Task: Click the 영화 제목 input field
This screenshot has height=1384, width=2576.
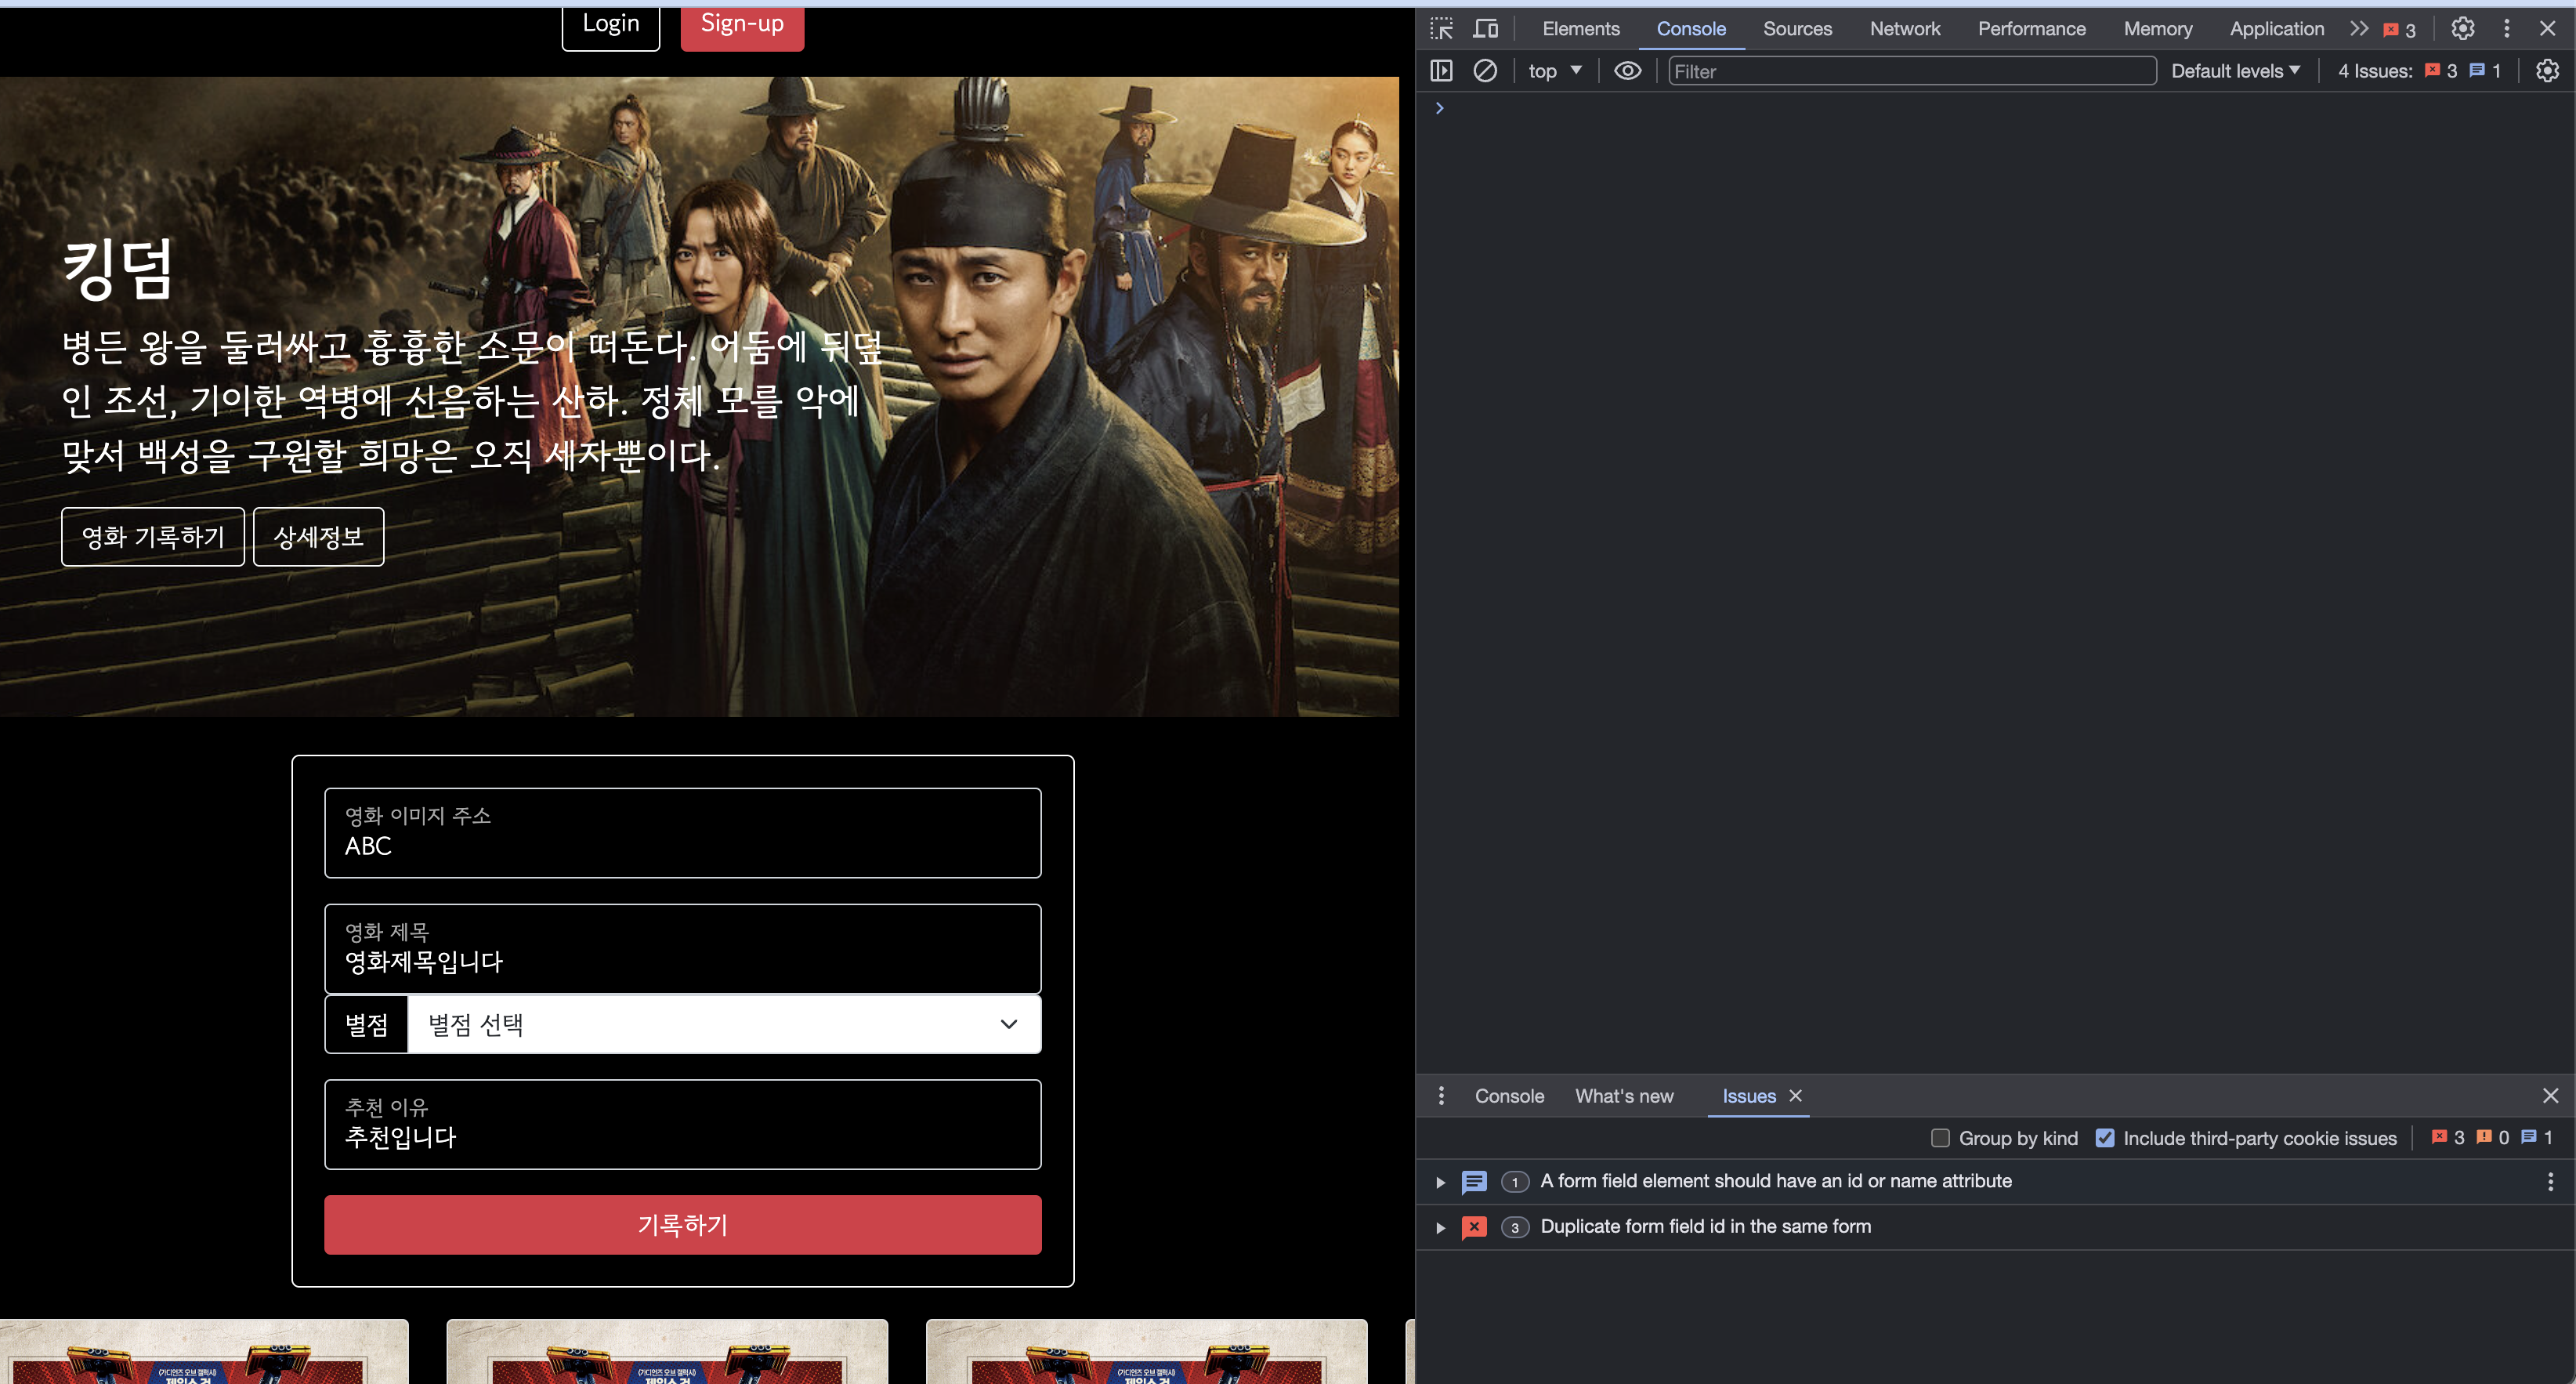Action: click(683, 949)
